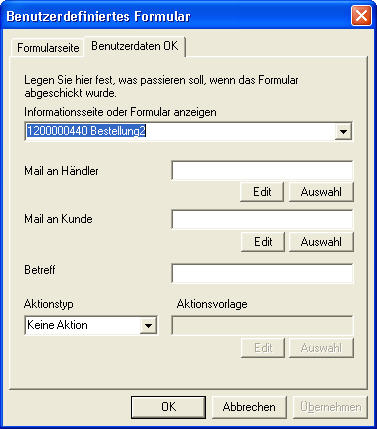Confirm the dialog with OK
Image resolution: width=377 pixels, height=429 pixels.
click(168, 407)
